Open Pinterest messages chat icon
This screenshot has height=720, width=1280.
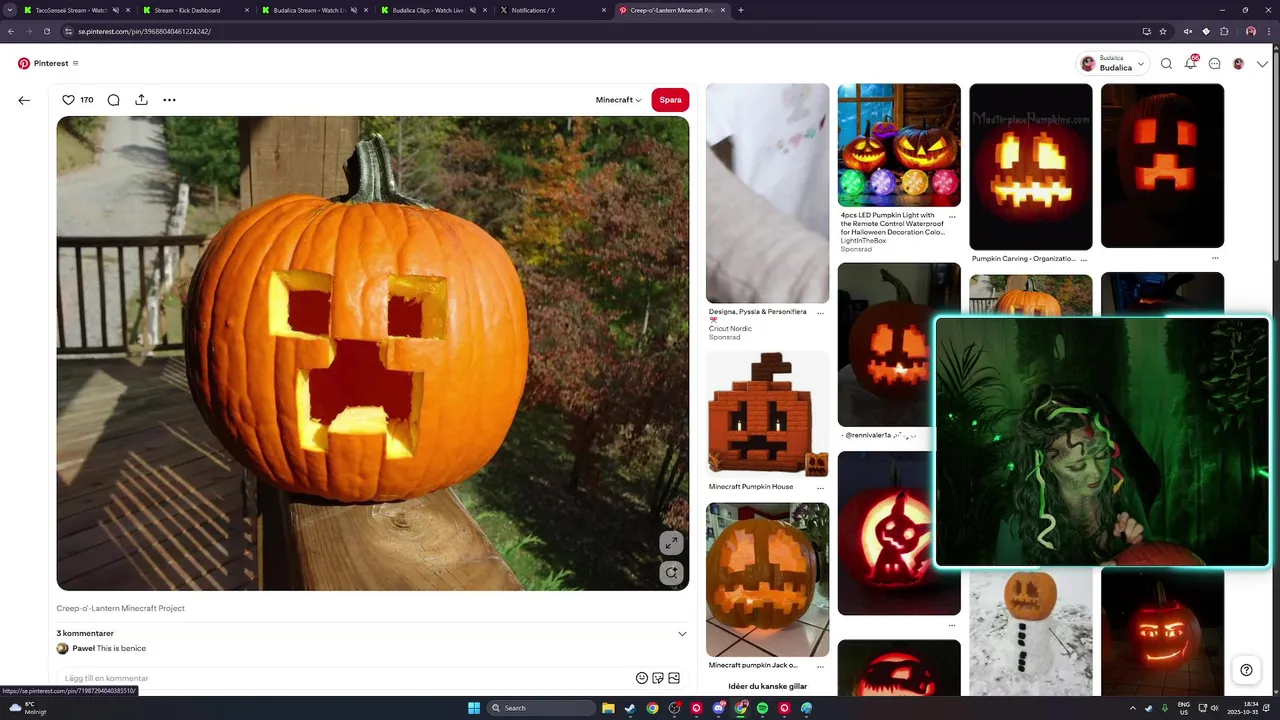(x=1214, y=64)
